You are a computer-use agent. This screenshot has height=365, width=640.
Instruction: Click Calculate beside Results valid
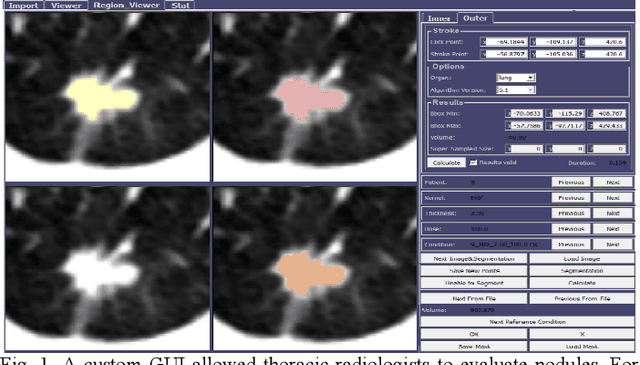click(x=446, y=162)
